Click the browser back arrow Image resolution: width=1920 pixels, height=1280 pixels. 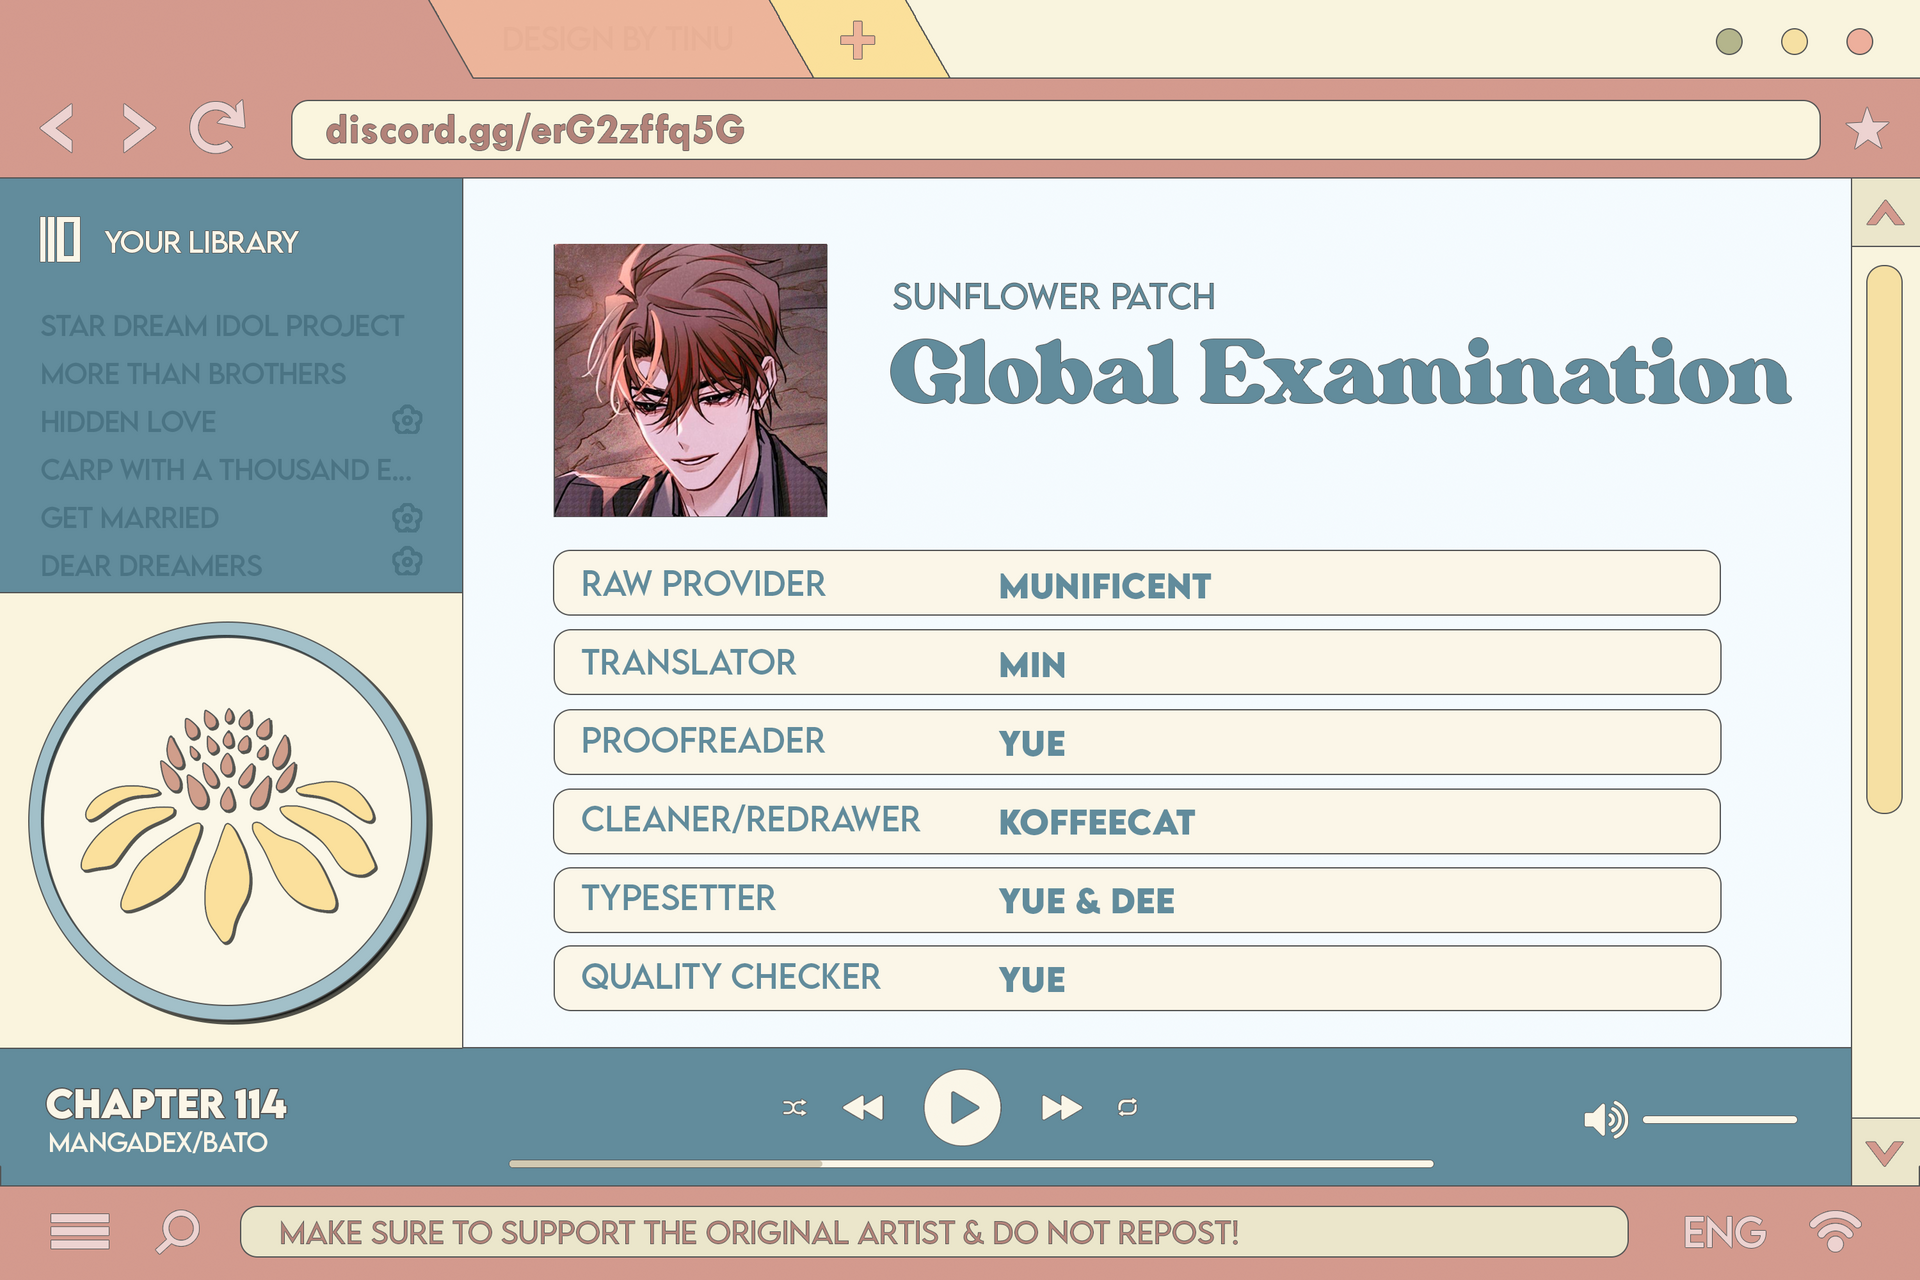tap(58, 128)
